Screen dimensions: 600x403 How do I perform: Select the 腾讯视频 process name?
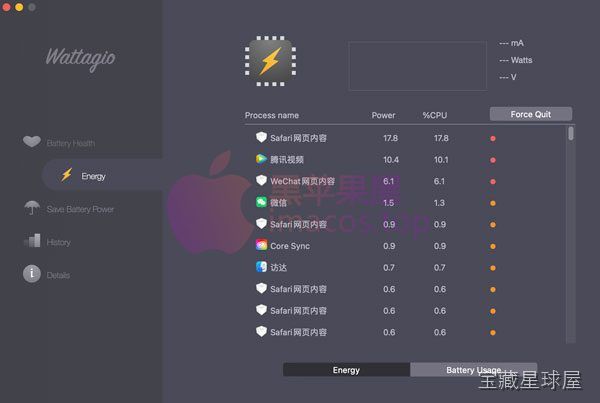[x=287, y=160]
